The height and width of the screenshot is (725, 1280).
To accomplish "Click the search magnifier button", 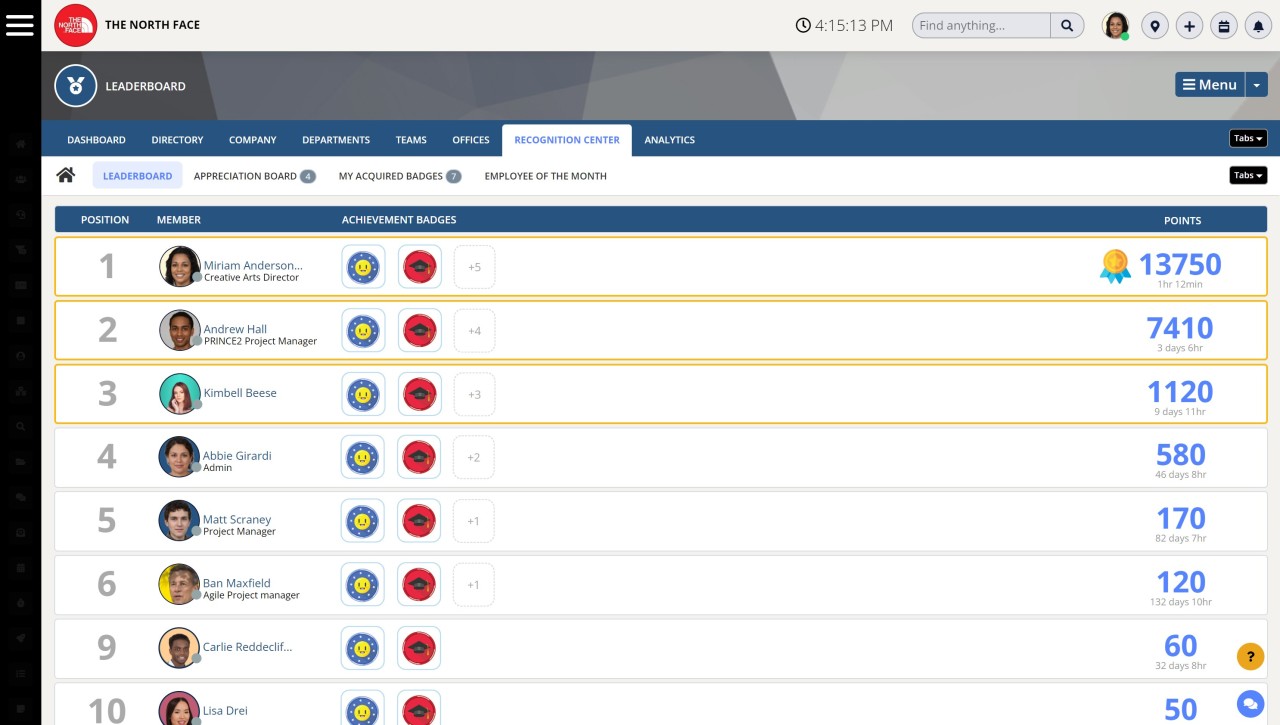I will pos(1067,26).
